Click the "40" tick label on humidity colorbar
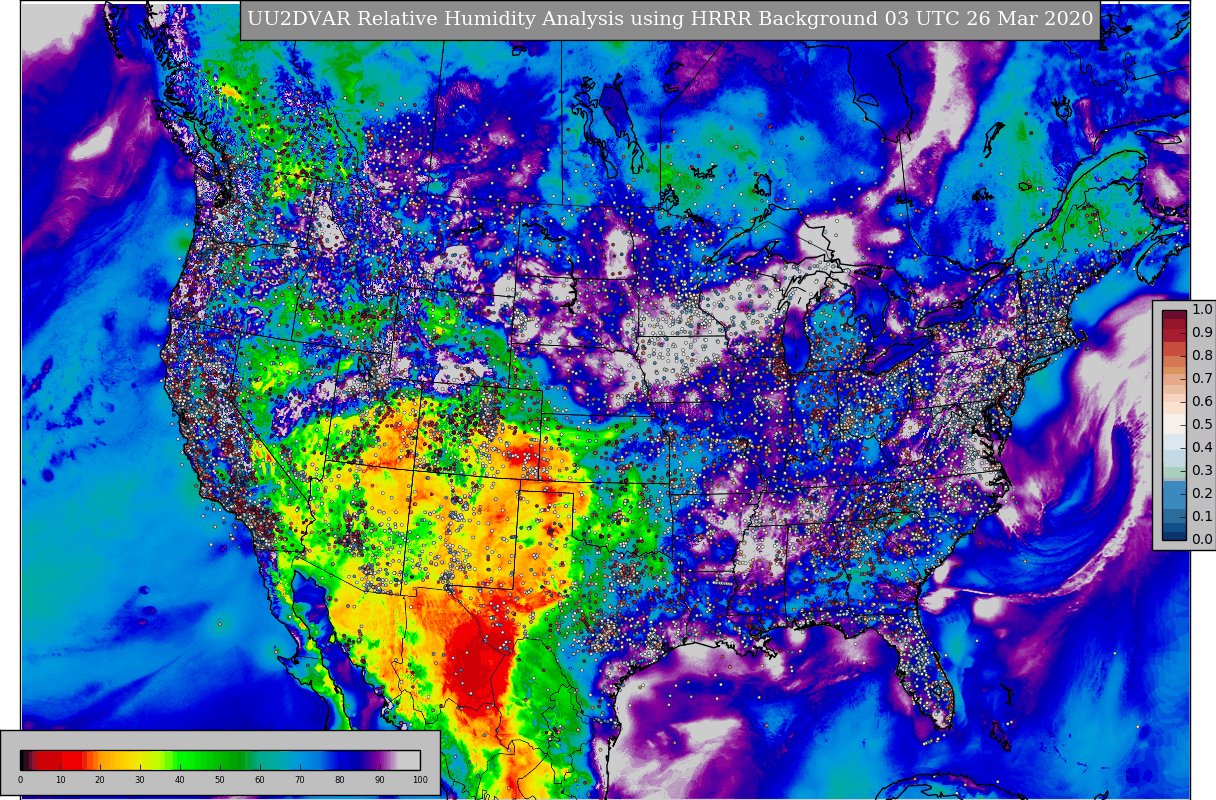 [180, 780]
